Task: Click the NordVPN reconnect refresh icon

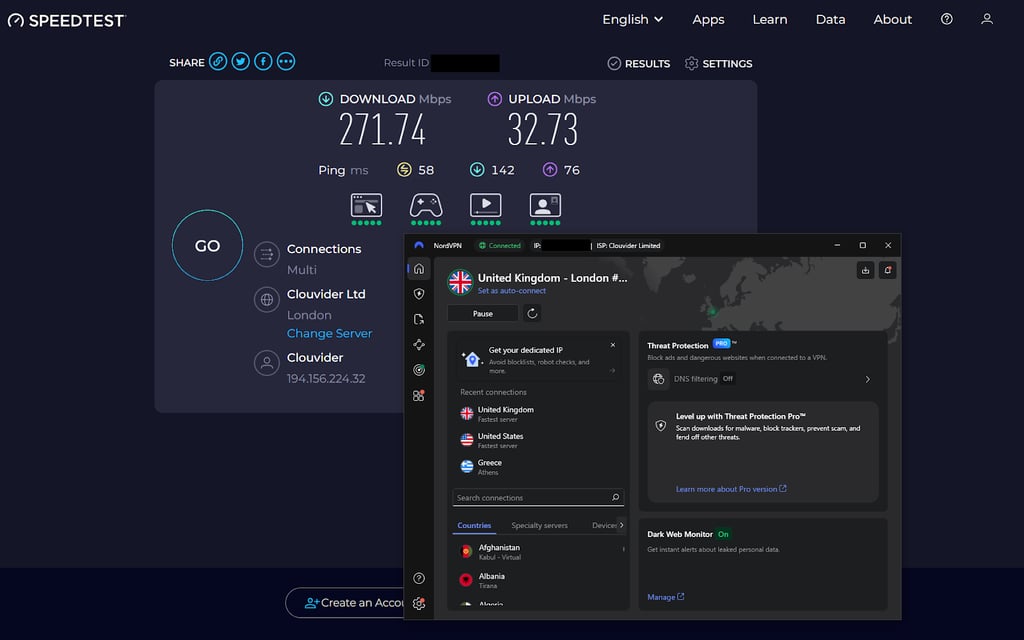Action: pos(532,313)
